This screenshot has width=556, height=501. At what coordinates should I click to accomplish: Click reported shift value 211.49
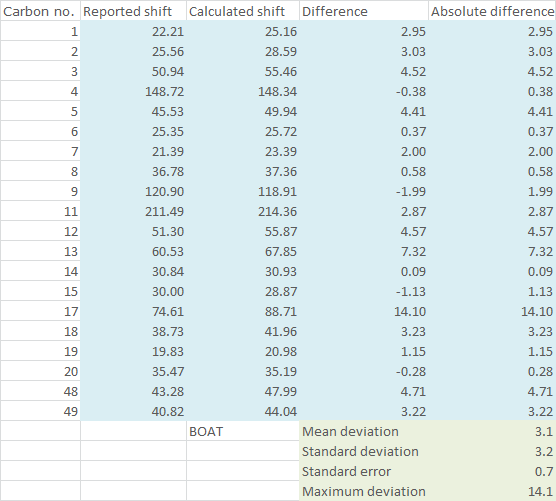click(x=133, y=211)
